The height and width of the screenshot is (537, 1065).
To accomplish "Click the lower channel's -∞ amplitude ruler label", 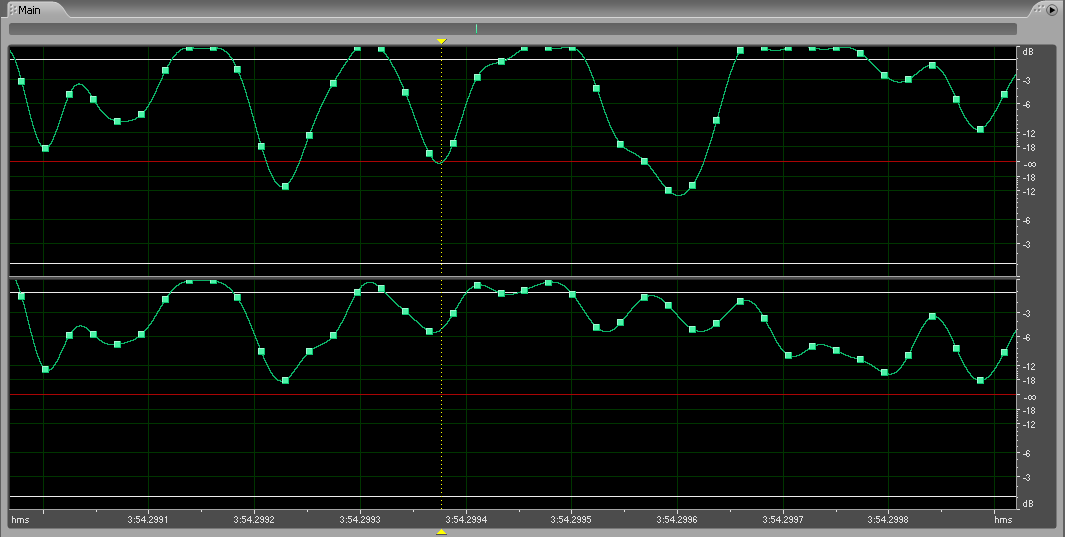I will click(x=1029, y=396).
